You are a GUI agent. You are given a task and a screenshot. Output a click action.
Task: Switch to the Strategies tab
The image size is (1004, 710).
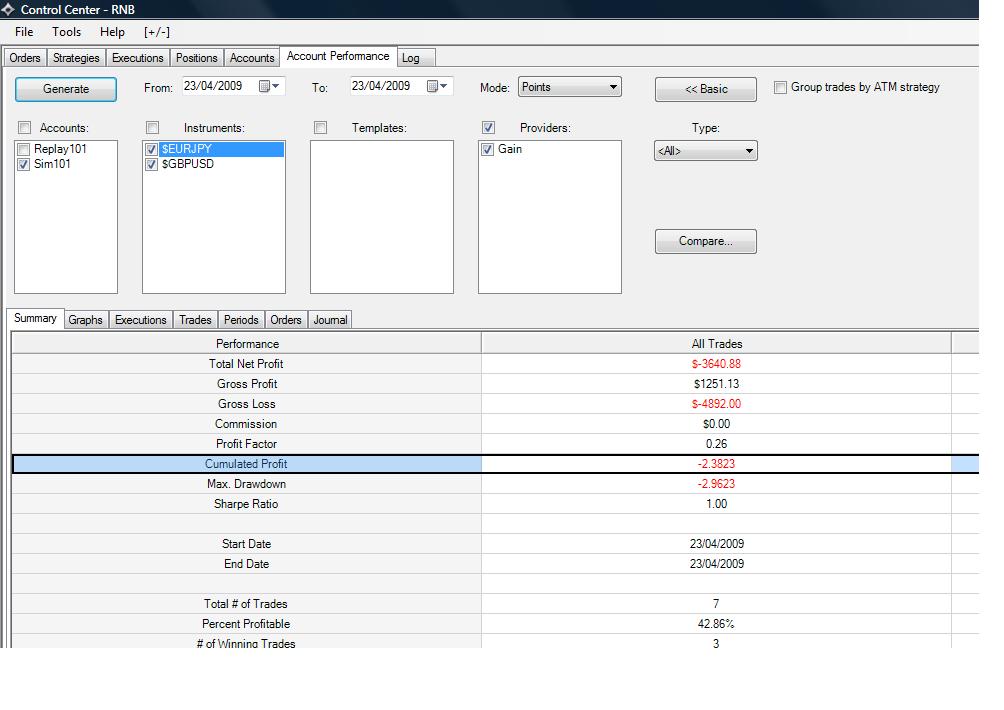pos(76,58)
